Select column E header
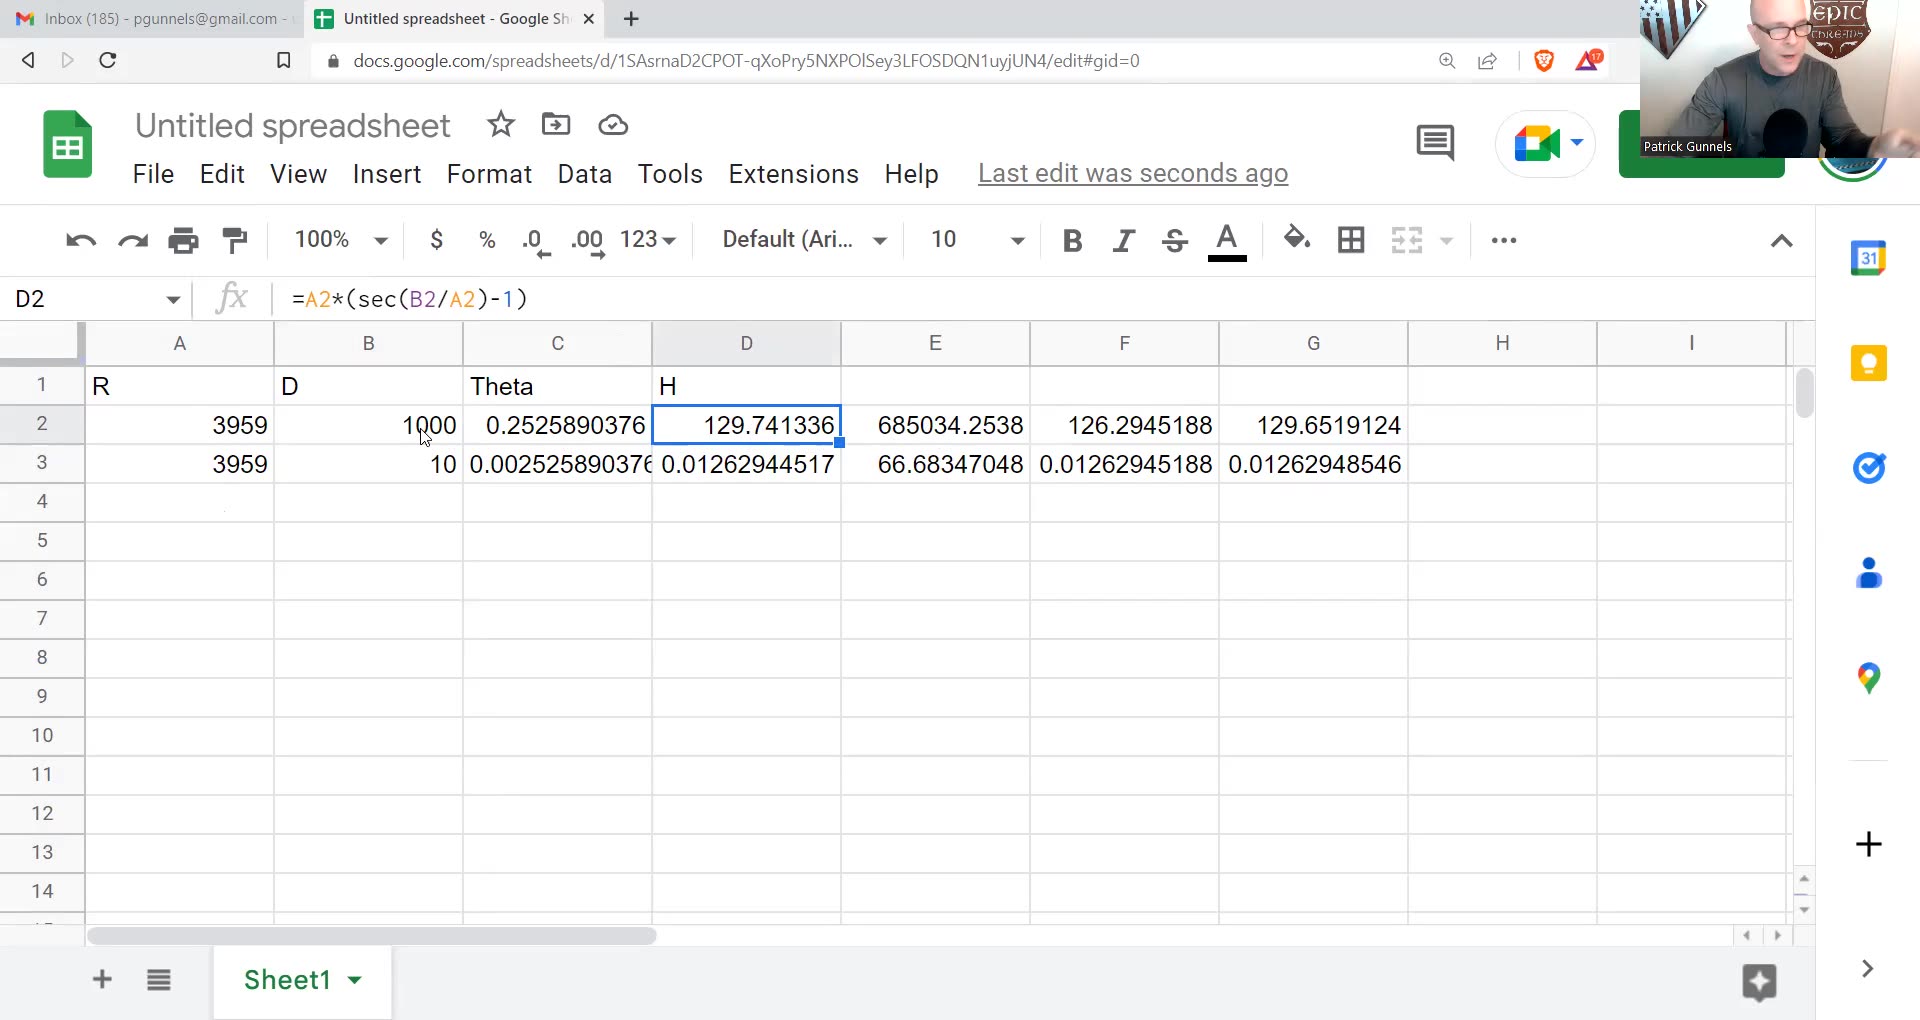Image resolution: width=1920 pixels, height=1020 pixels. [x=935, y=343]
